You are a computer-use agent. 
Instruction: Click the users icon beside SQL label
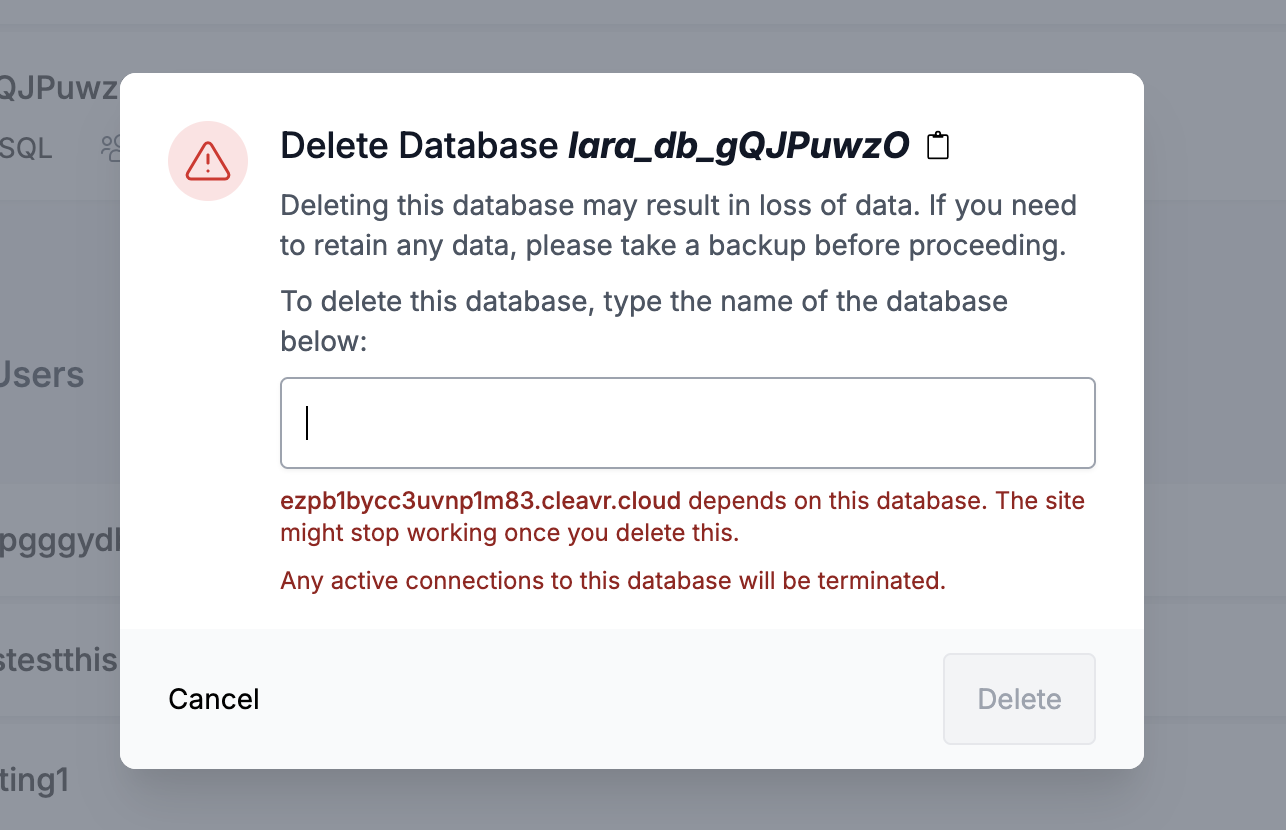(x=110, y=149)
